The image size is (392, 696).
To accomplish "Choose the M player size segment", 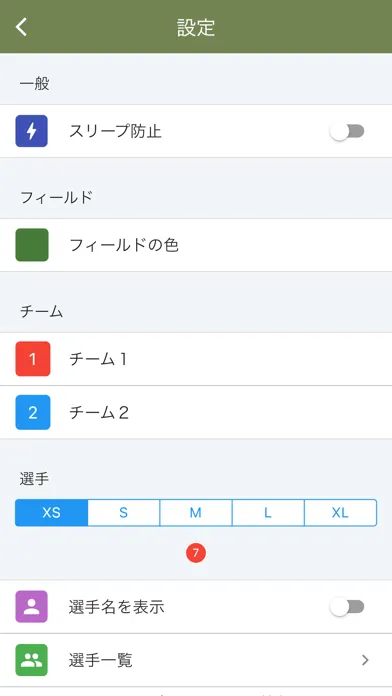I will pos(196,513).
